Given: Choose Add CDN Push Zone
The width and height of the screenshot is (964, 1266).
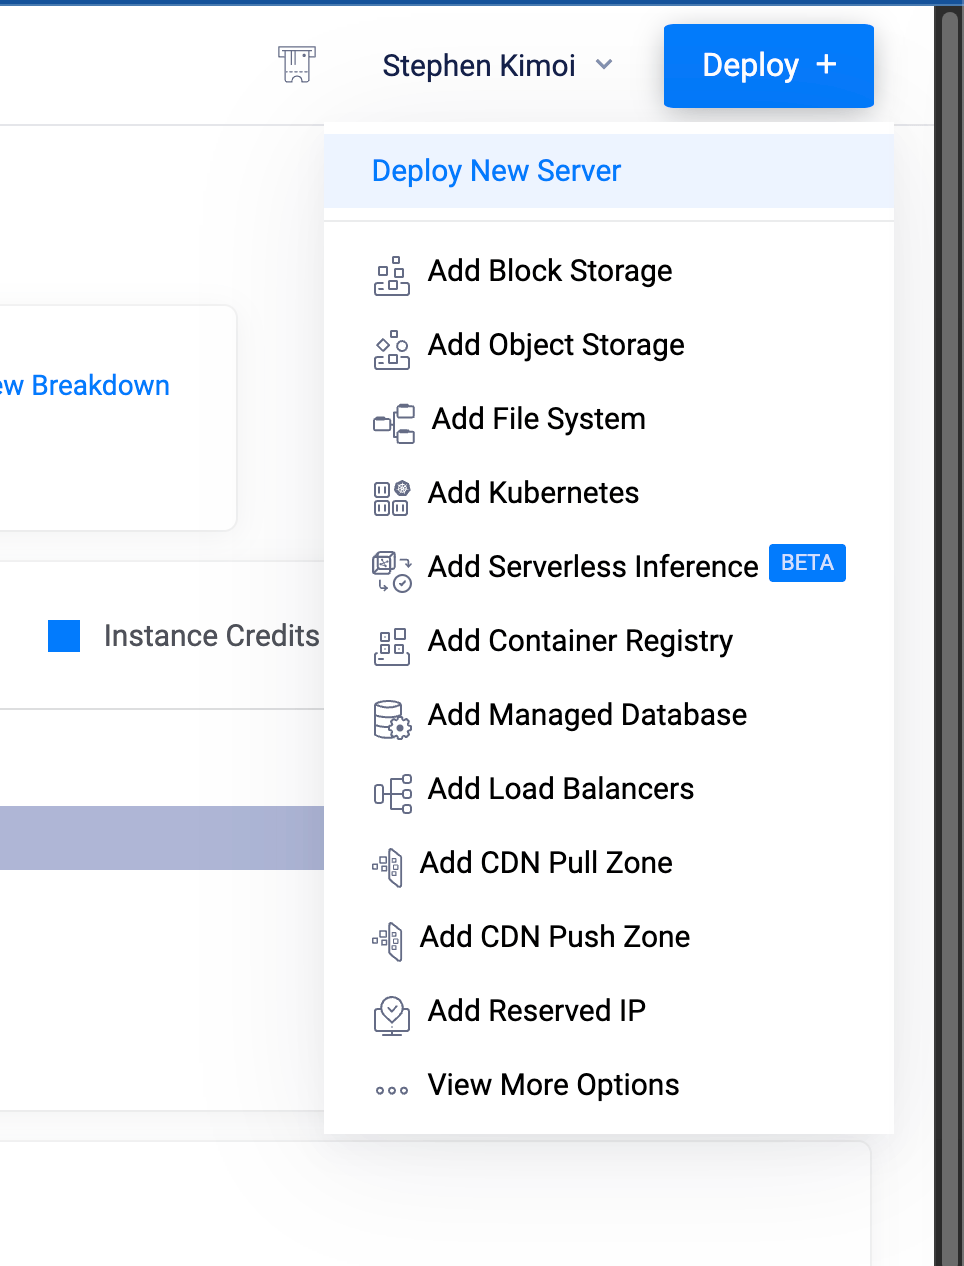Looking at the screenshot, I should tap(555, 937).
